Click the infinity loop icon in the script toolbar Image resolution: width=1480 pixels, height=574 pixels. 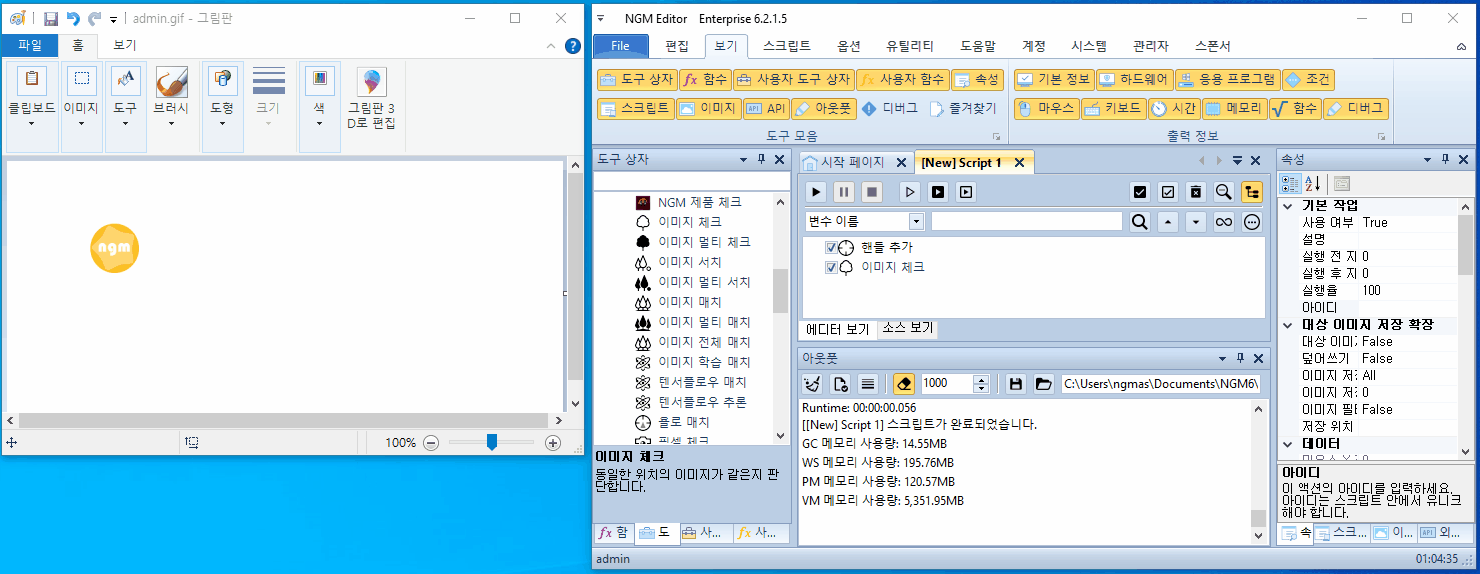(1223, 221)
